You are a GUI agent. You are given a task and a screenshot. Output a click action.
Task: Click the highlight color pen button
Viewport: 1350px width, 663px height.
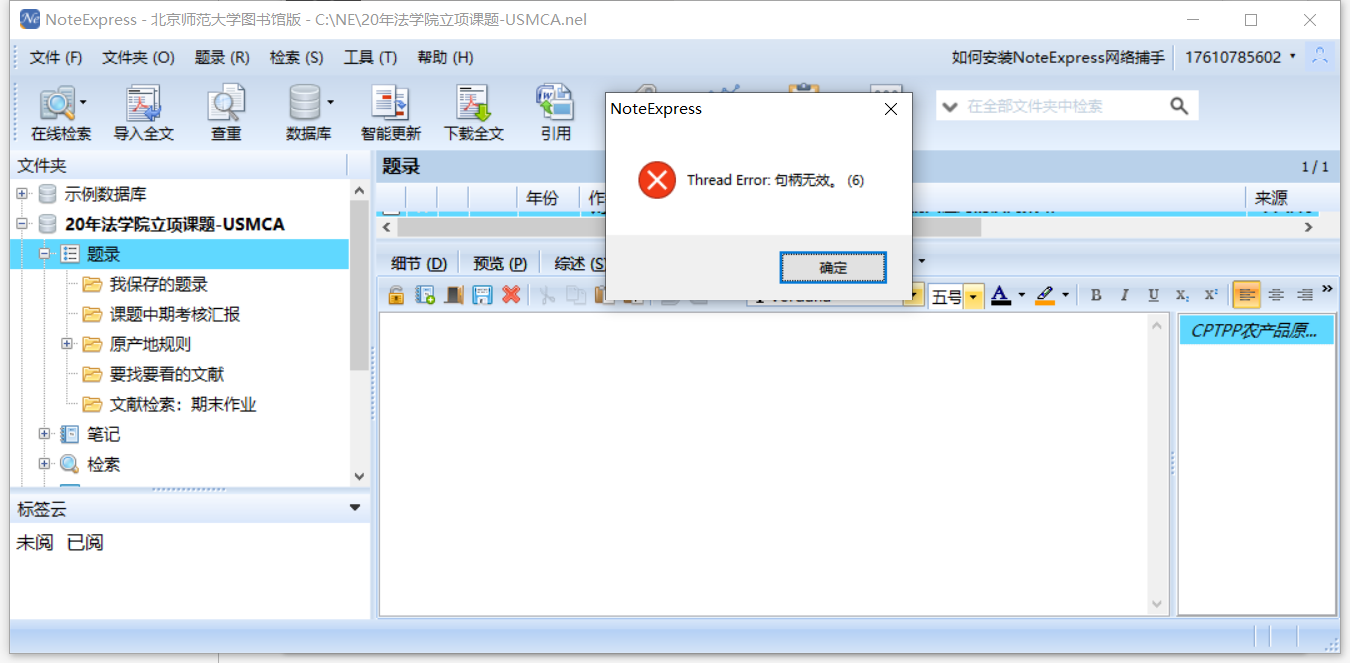coord(1045,295)
